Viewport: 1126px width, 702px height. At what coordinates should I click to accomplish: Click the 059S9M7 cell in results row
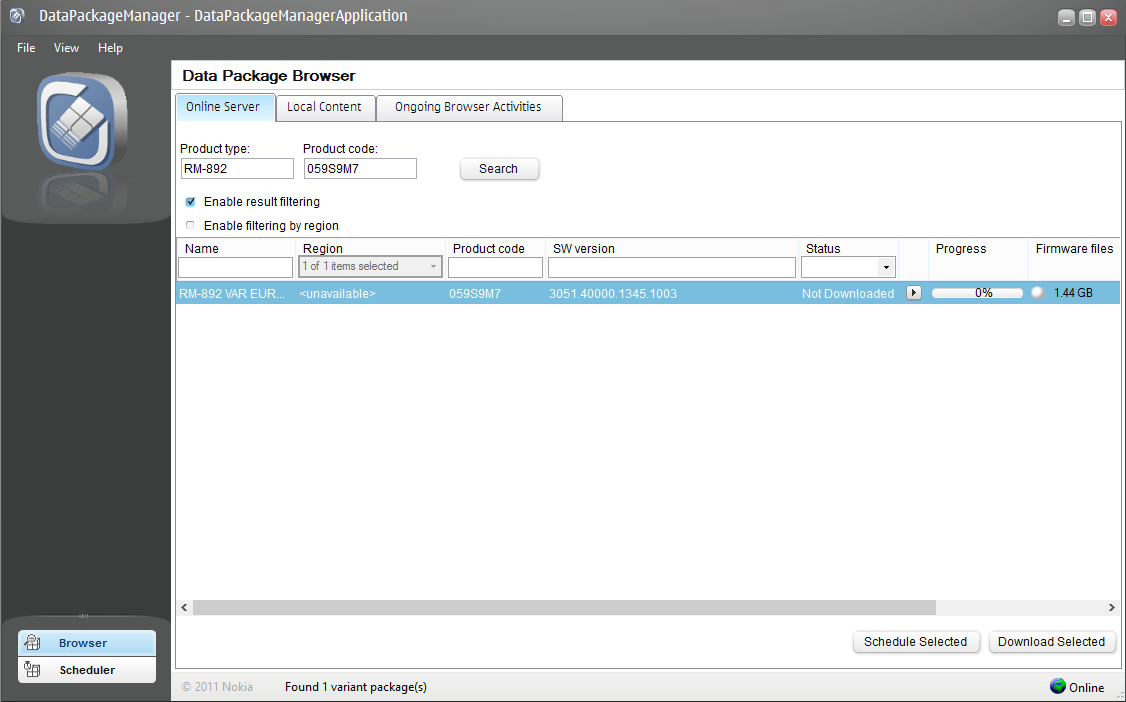point(475,294)
